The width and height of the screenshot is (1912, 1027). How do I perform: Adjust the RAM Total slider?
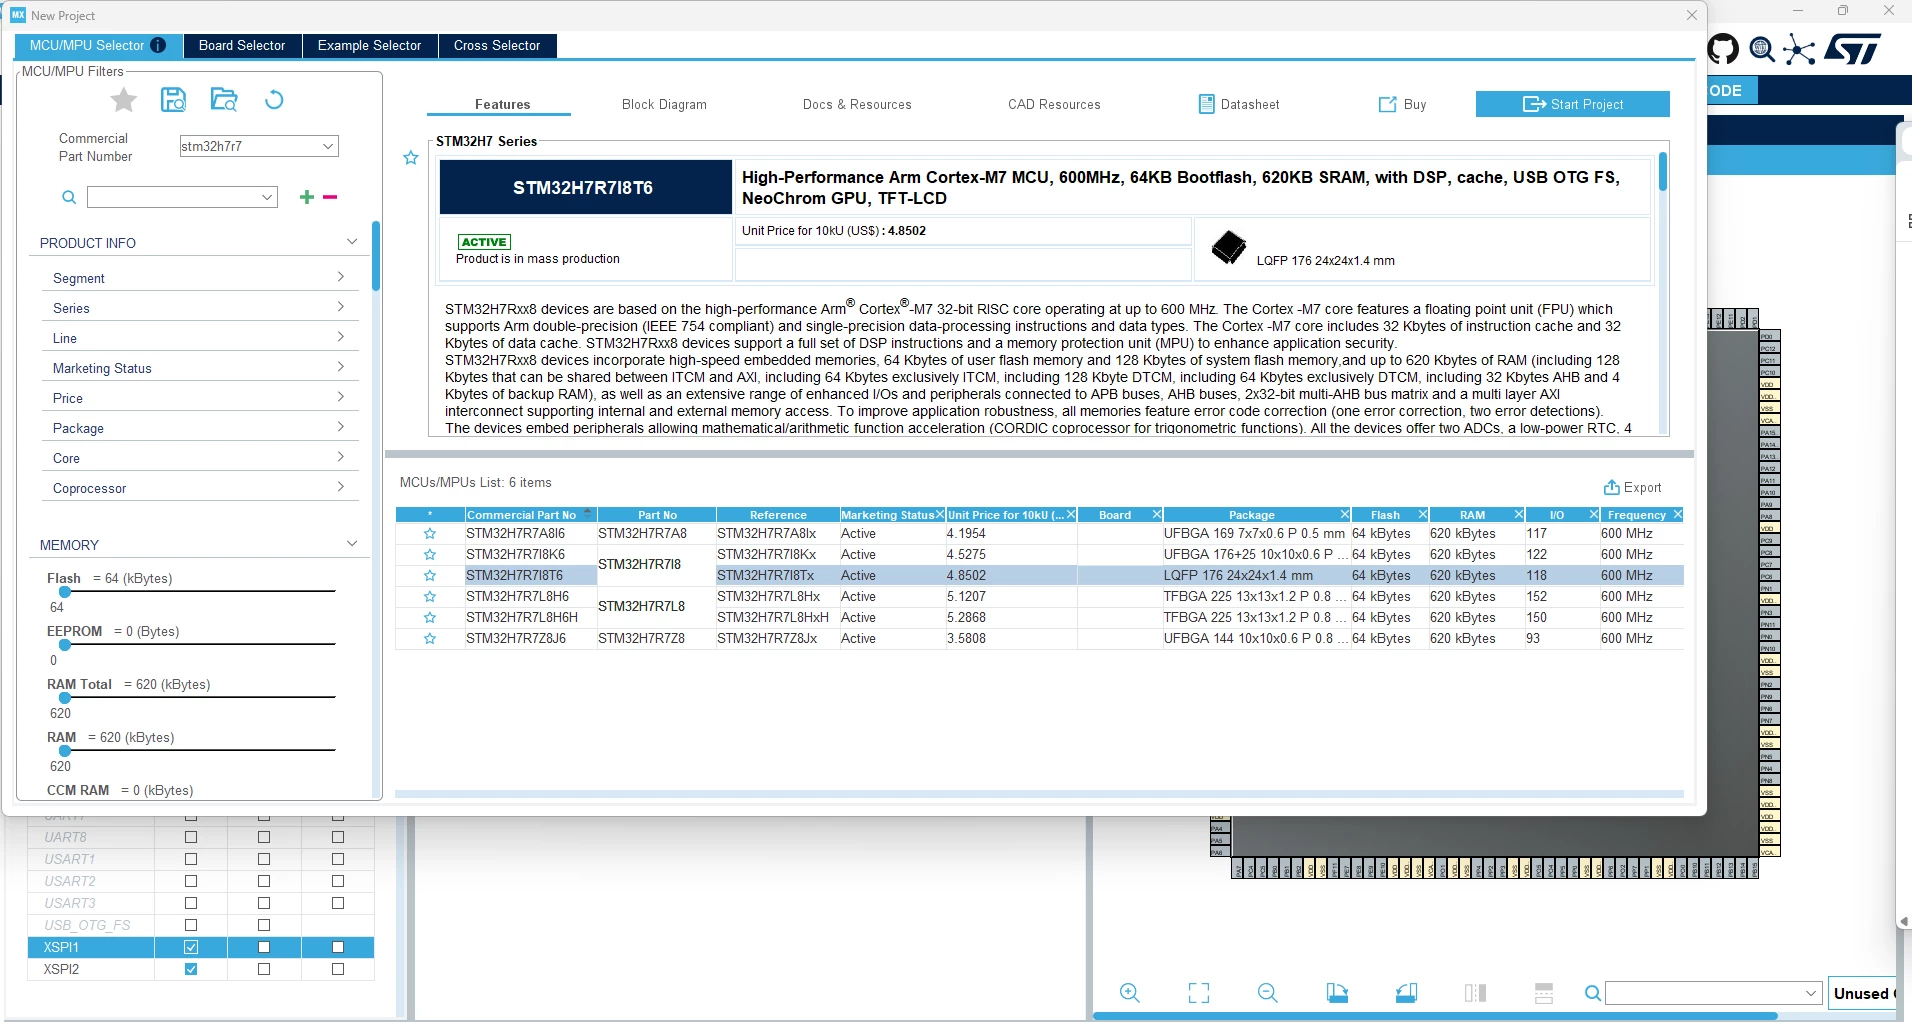pyautogui.click(x=65, y=698)
